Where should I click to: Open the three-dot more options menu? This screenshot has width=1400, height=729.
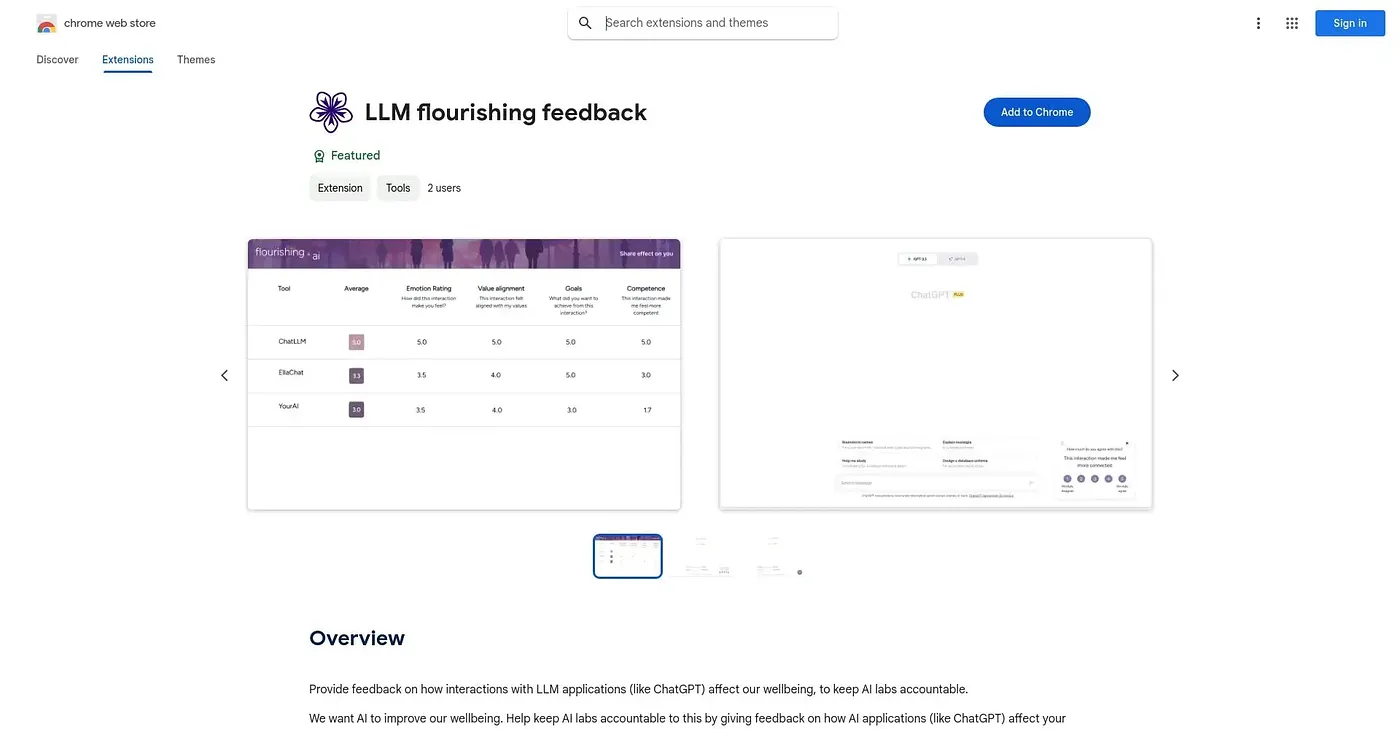[x=1258, y=23]
